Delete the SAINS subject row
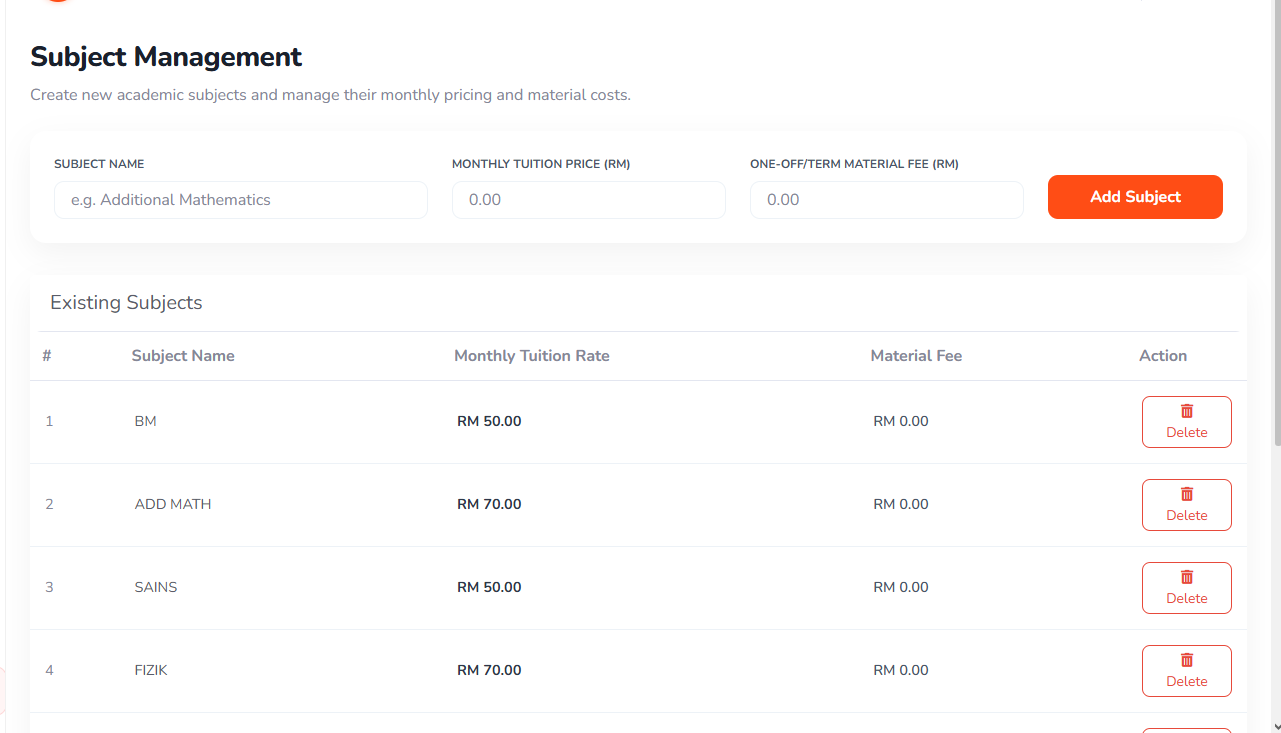 [1187, 588]
